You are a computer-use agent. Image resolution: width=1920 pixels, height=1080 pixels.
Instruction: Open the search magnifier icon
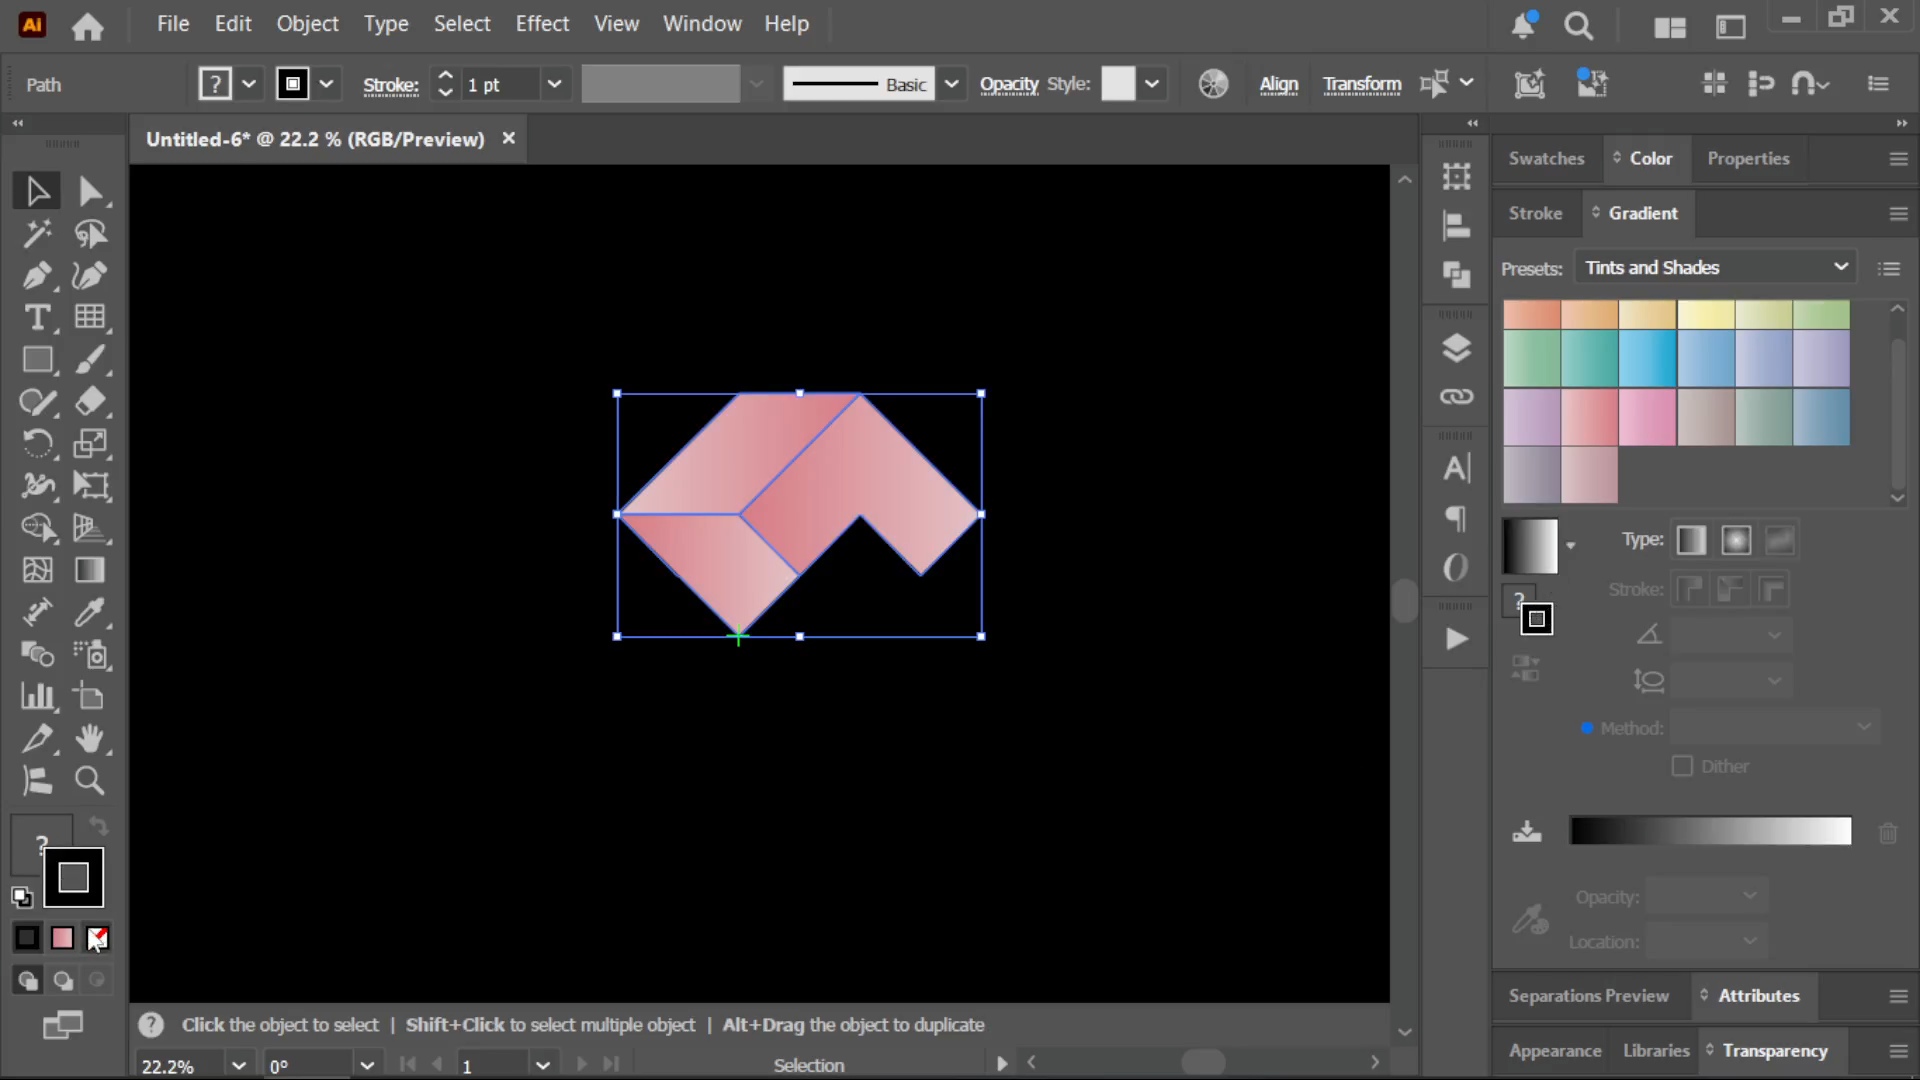tap(1579, 26)
